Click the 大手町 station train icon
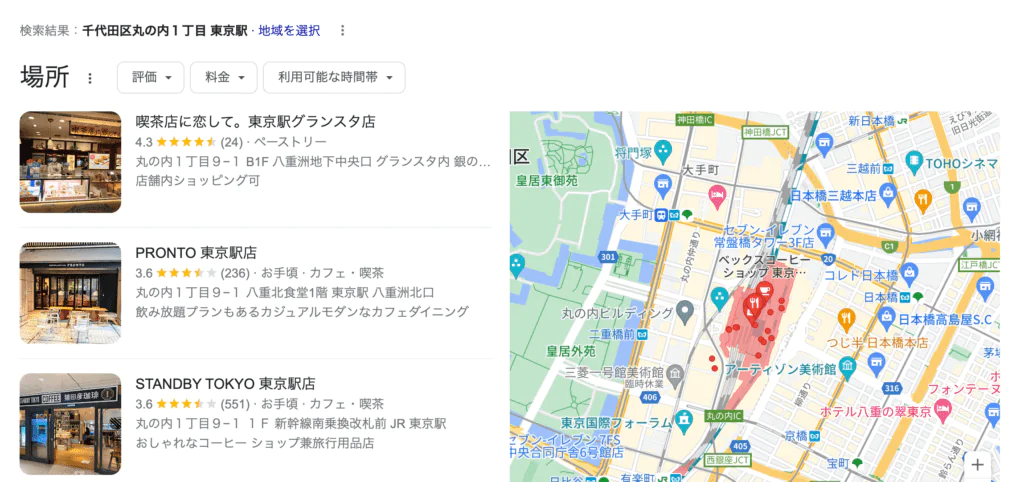 pyautogui.click(x=662, y=214)
